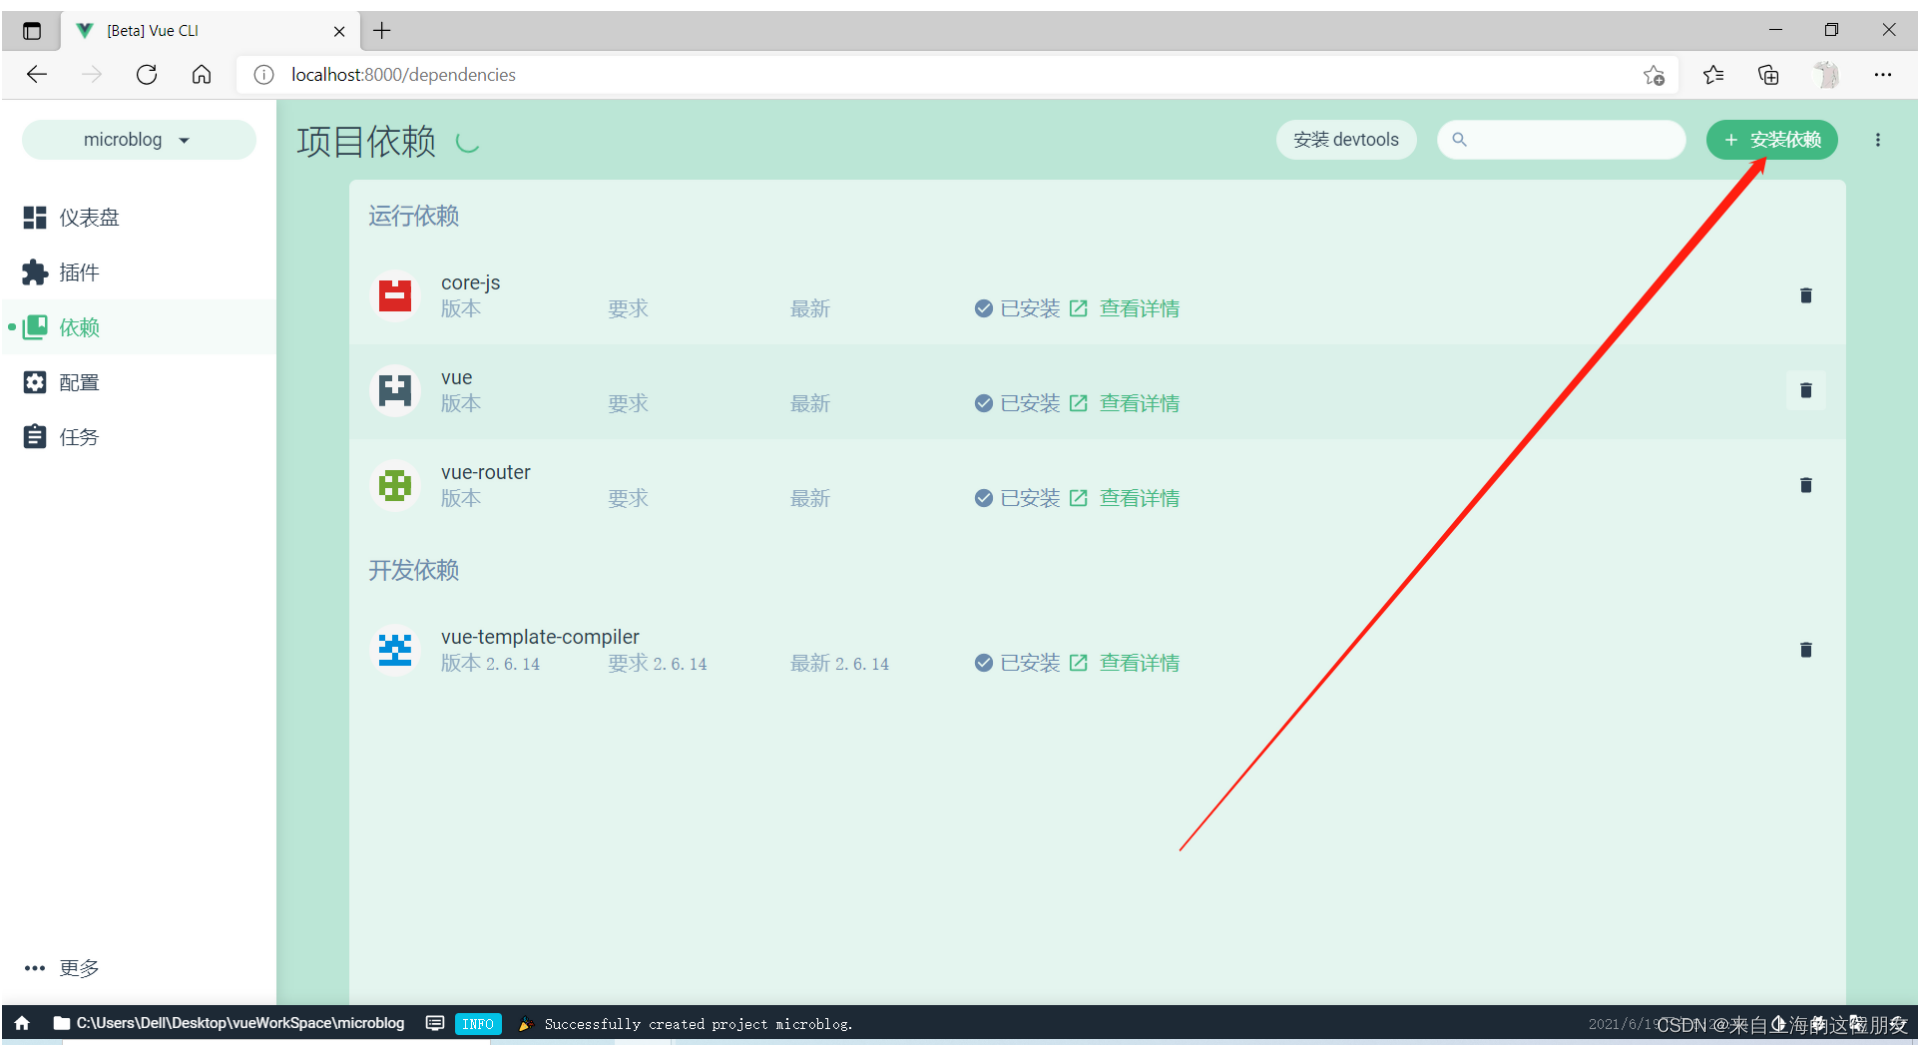Click the 安装依赖 install dependency button
1925x1045 pixels.
pyautogui.click(x=1772, y=140)
